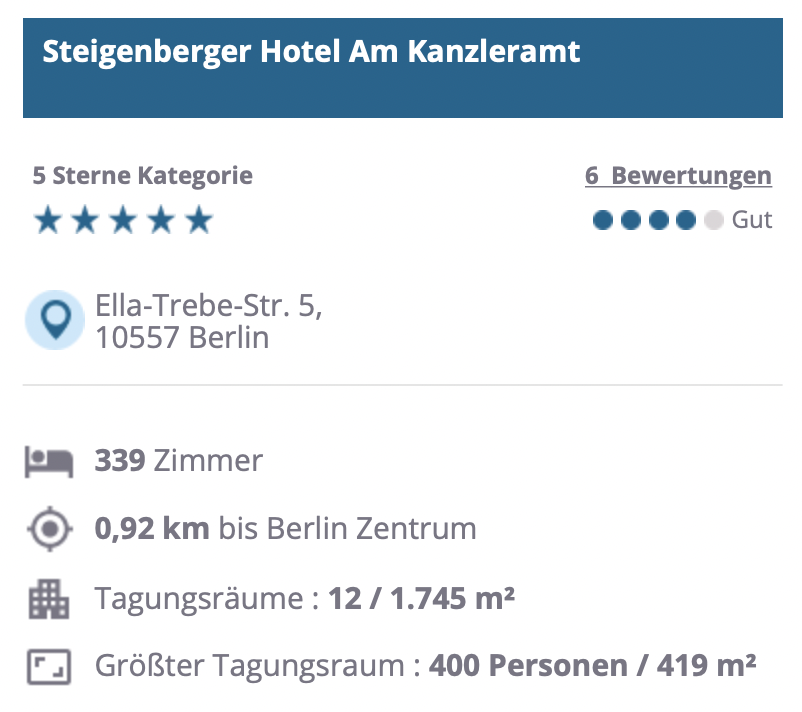The width and height of the screenshot is (802, 712).
Task: Click the bed icon beside 339 Zimmer
Action: click(49, 462)
